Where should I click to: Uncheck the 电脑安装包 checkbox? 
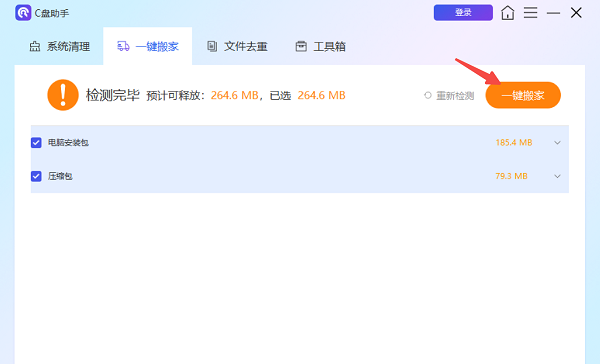(x=36, y=143)
